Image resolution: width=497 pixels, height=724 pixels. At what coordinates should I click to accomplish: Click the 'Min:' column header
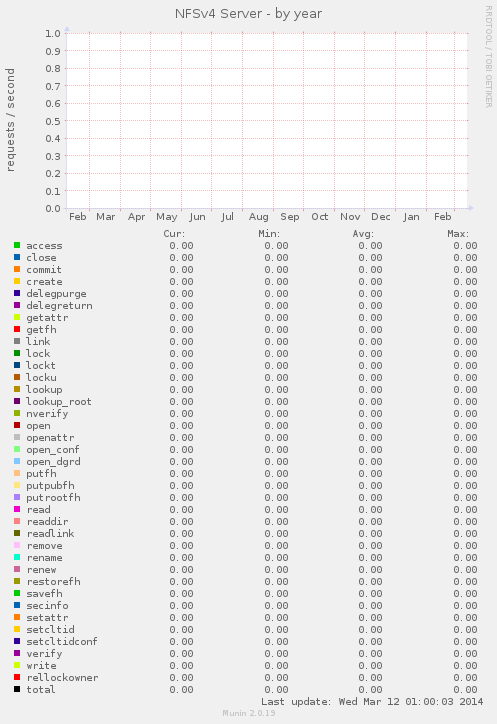[x=269, y=234]
